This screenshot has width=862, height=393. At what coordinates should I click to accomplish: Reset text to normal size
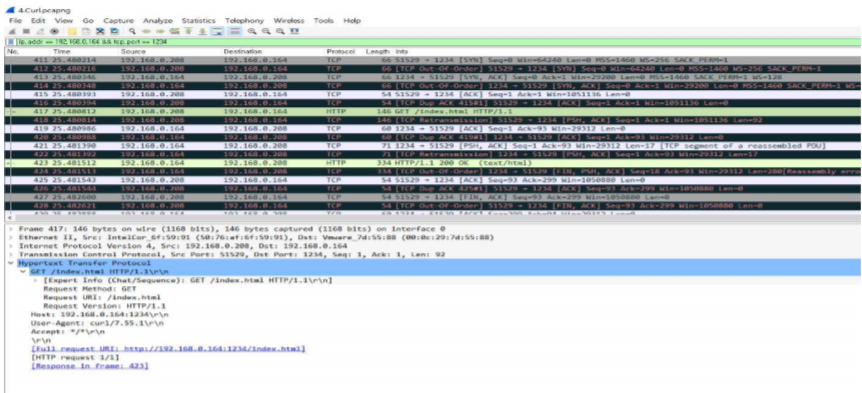(x=280, y=31)
